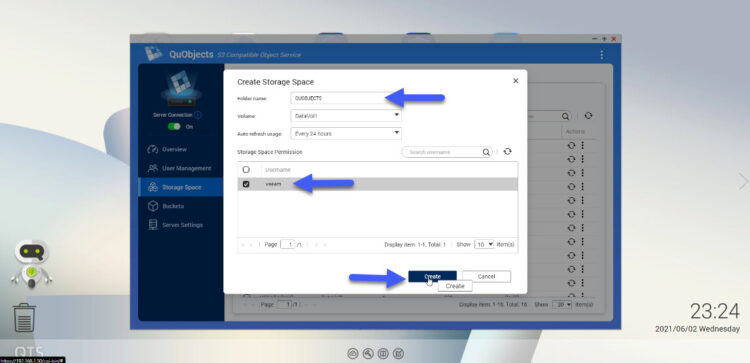
Task: Expand the Auto refresh usage dropdown
Action: tap(346, 133)
